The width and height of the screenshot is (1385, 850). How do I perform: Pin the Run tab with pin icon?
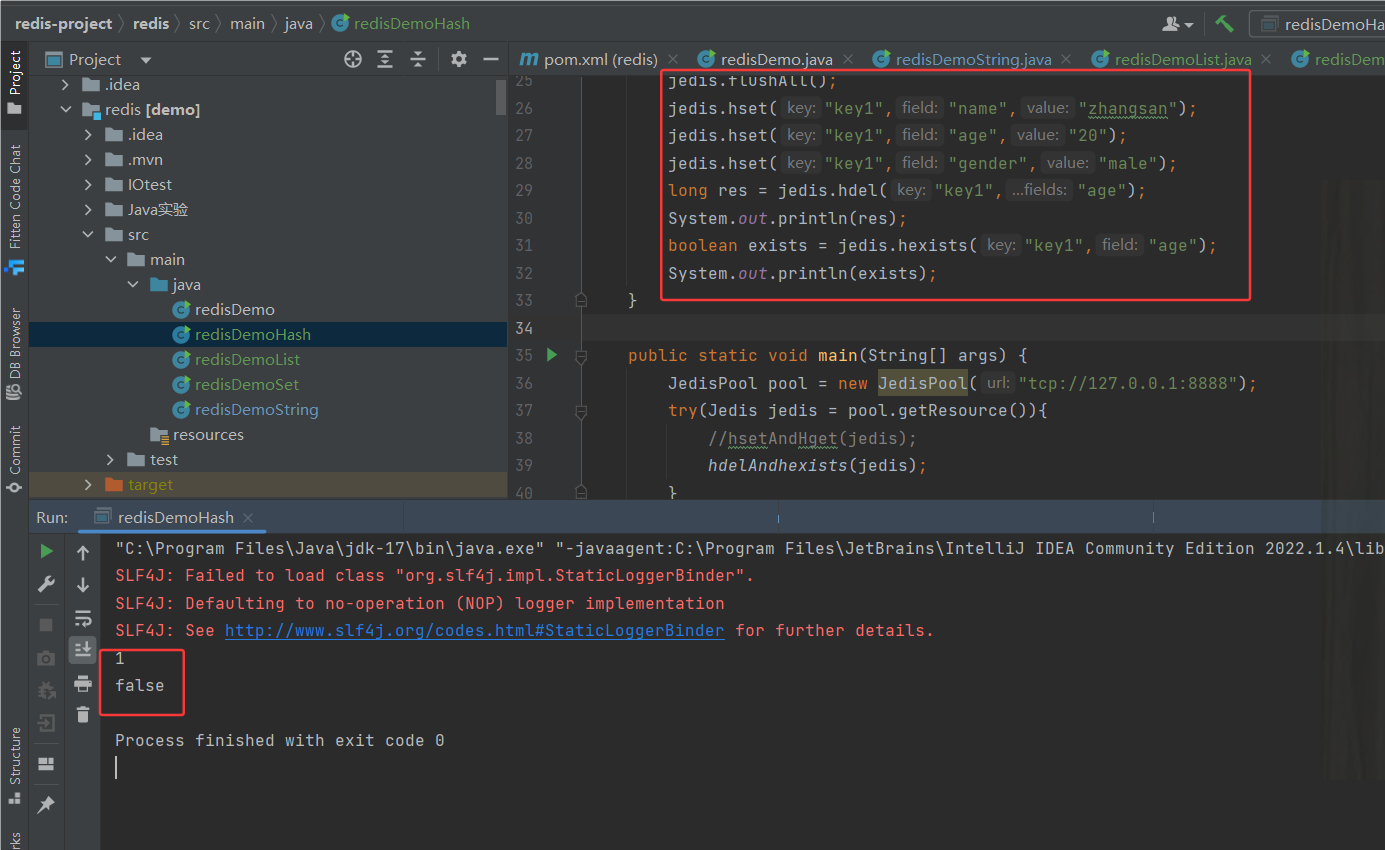(x=46, y=804)
